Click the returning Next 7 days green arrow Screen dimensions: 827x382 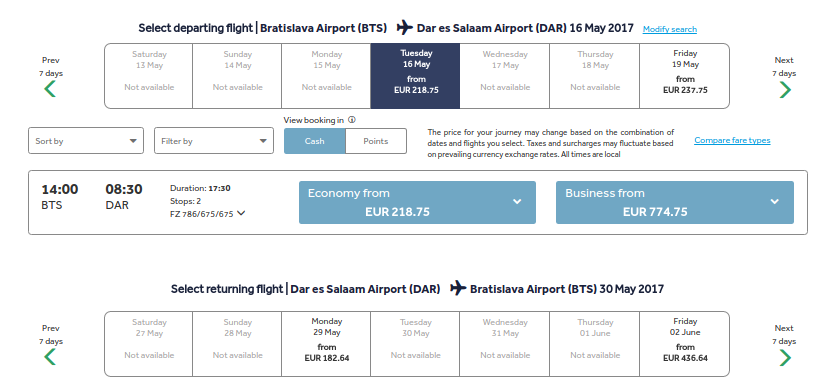[x=785, y=357]
